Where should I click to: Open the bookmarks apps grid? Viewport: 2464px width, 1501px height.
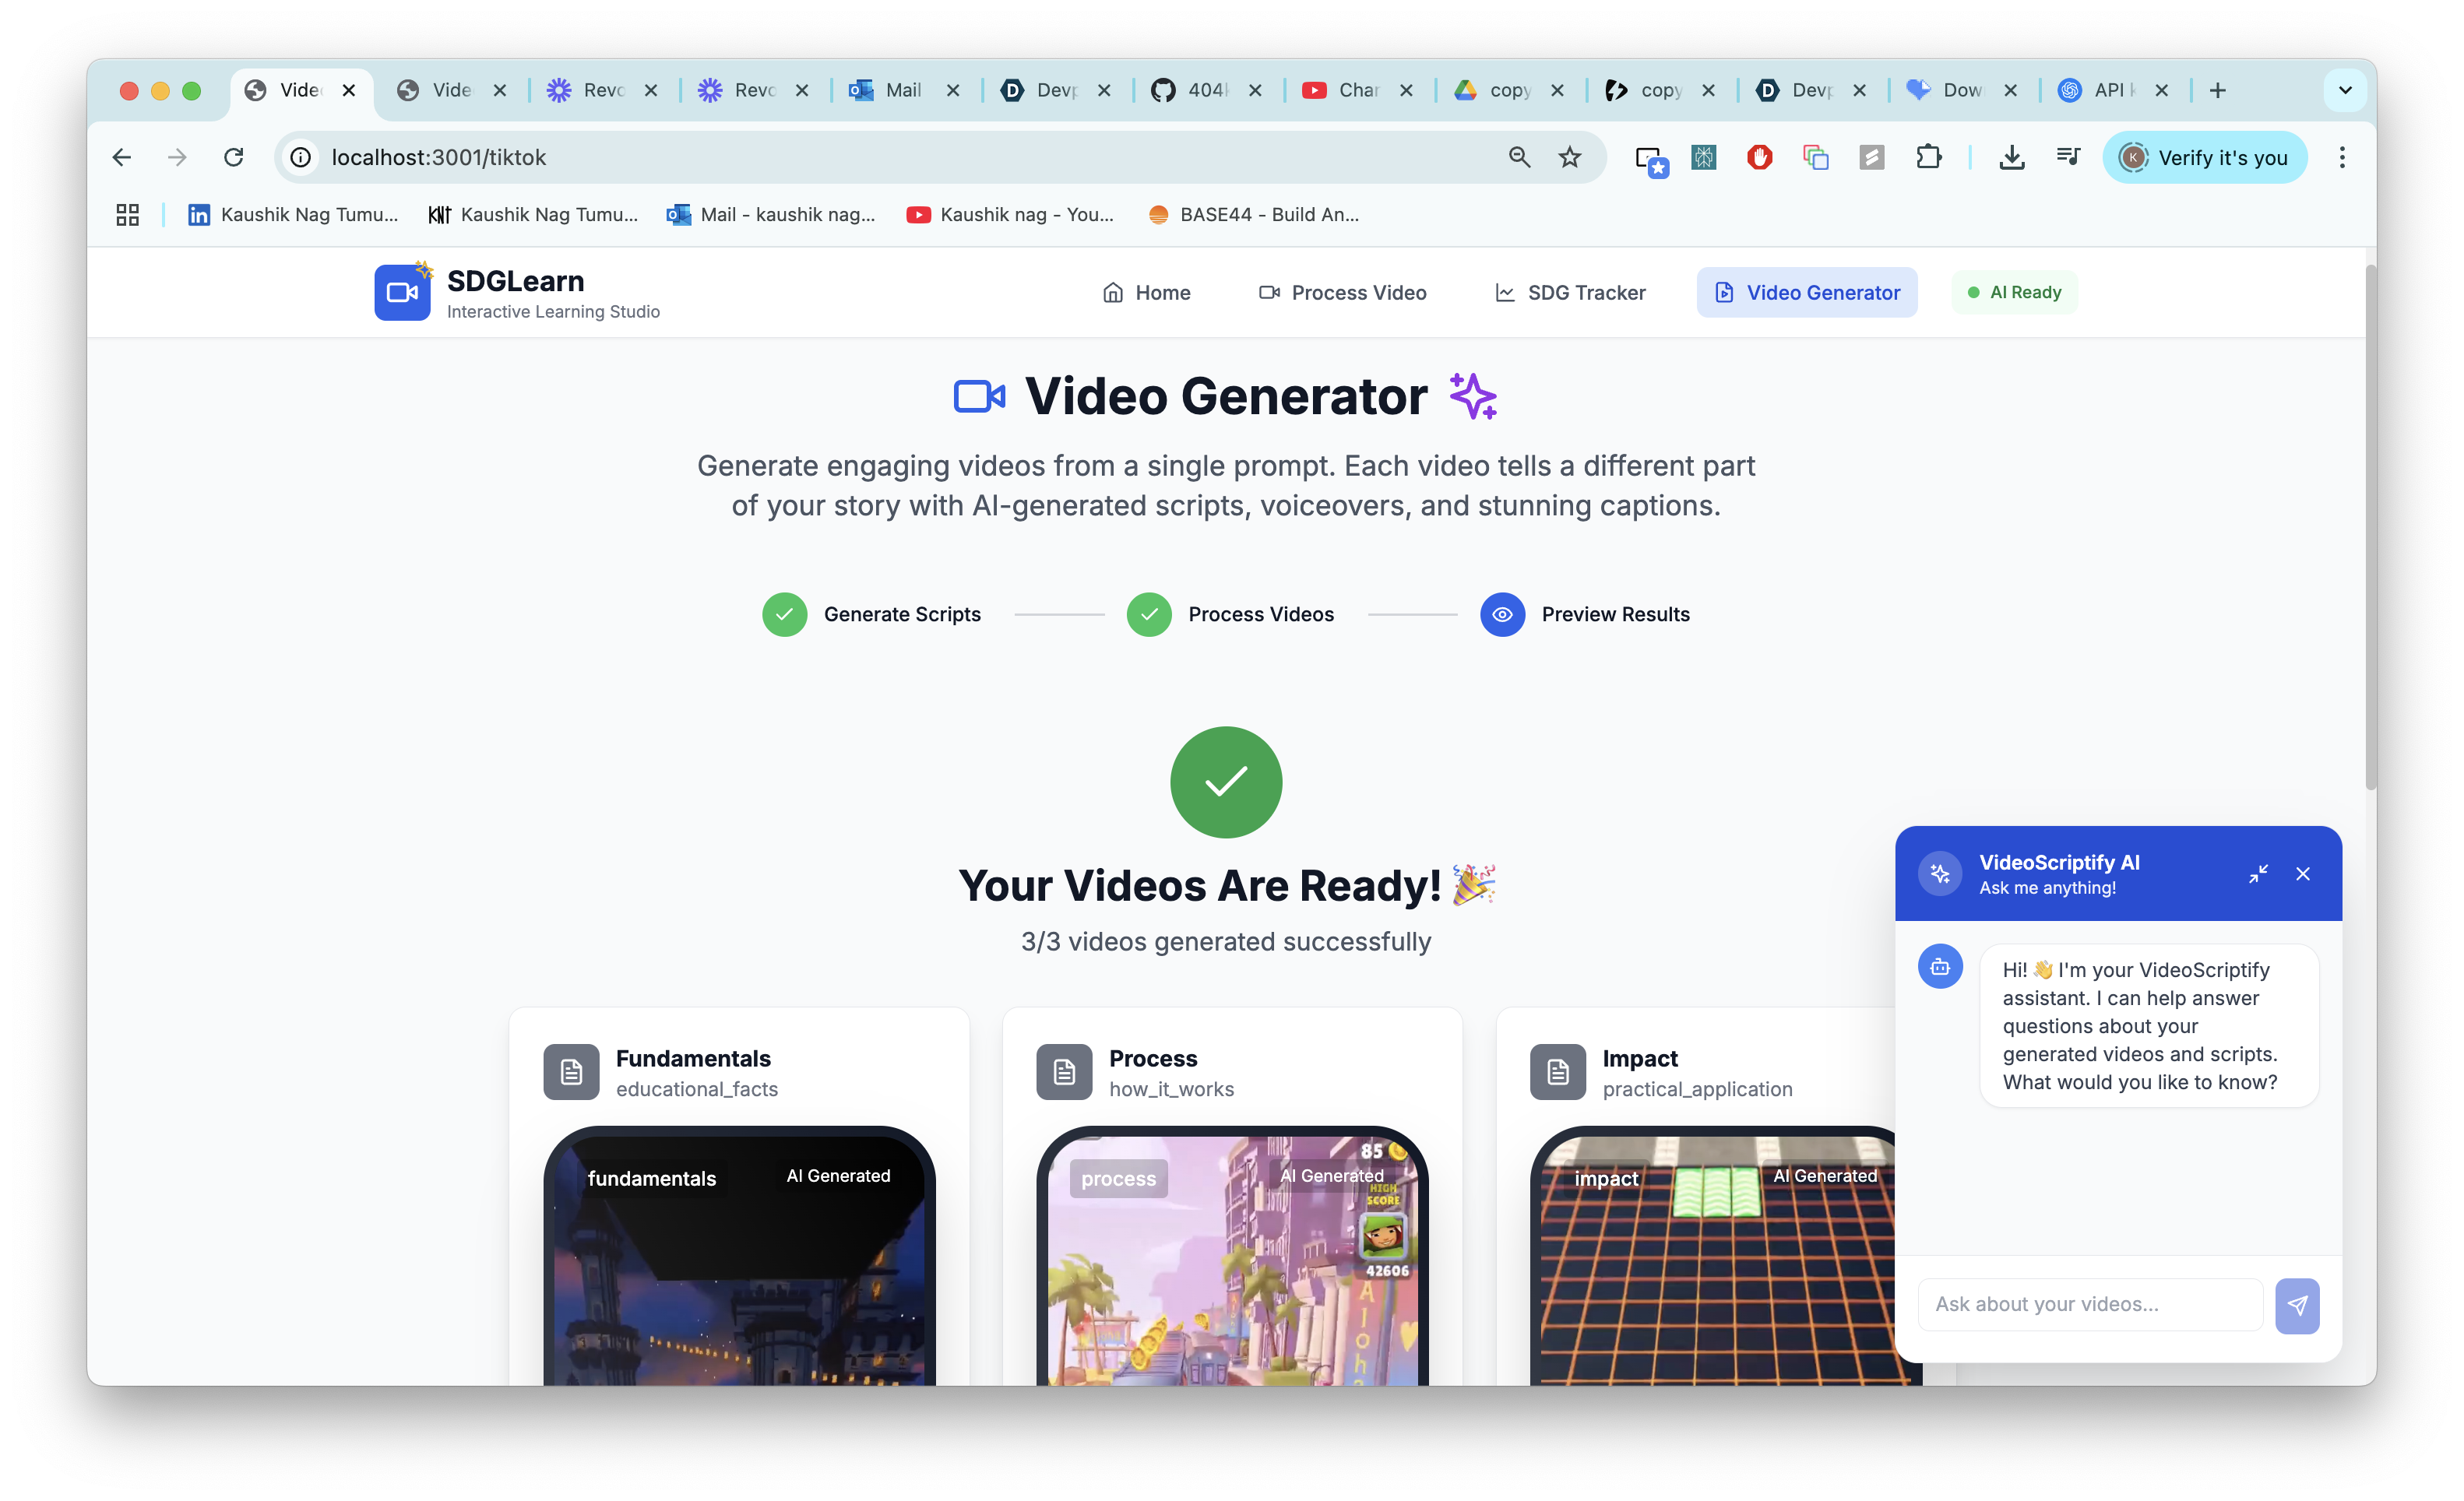point(127,214)
